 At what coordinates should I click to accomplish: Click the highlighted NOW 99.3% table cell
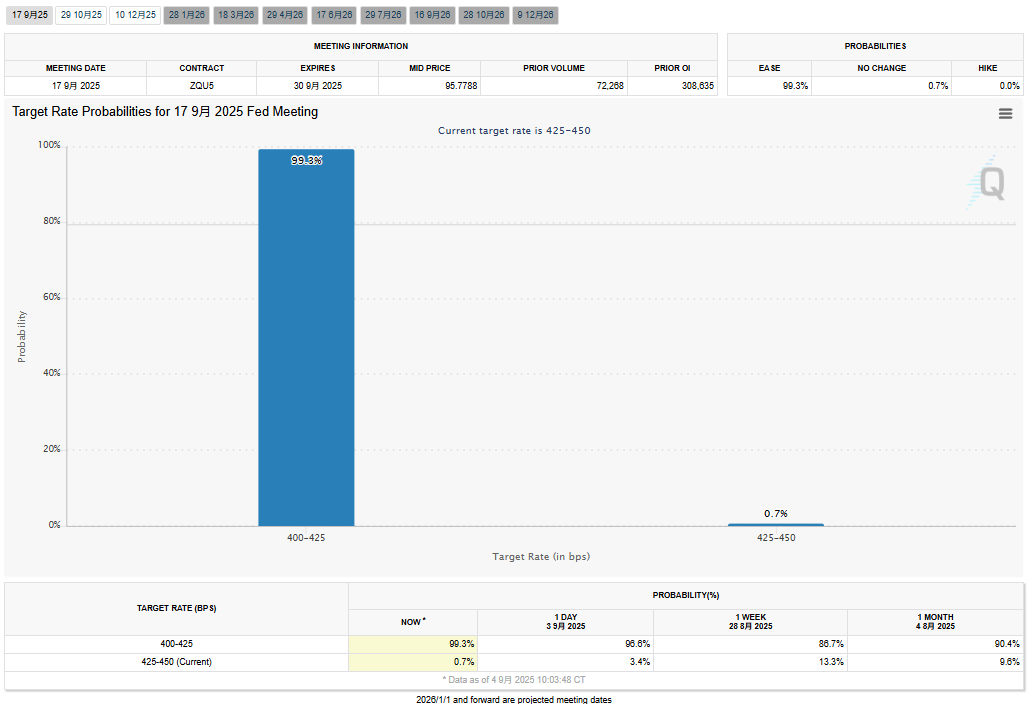[413, 644]
